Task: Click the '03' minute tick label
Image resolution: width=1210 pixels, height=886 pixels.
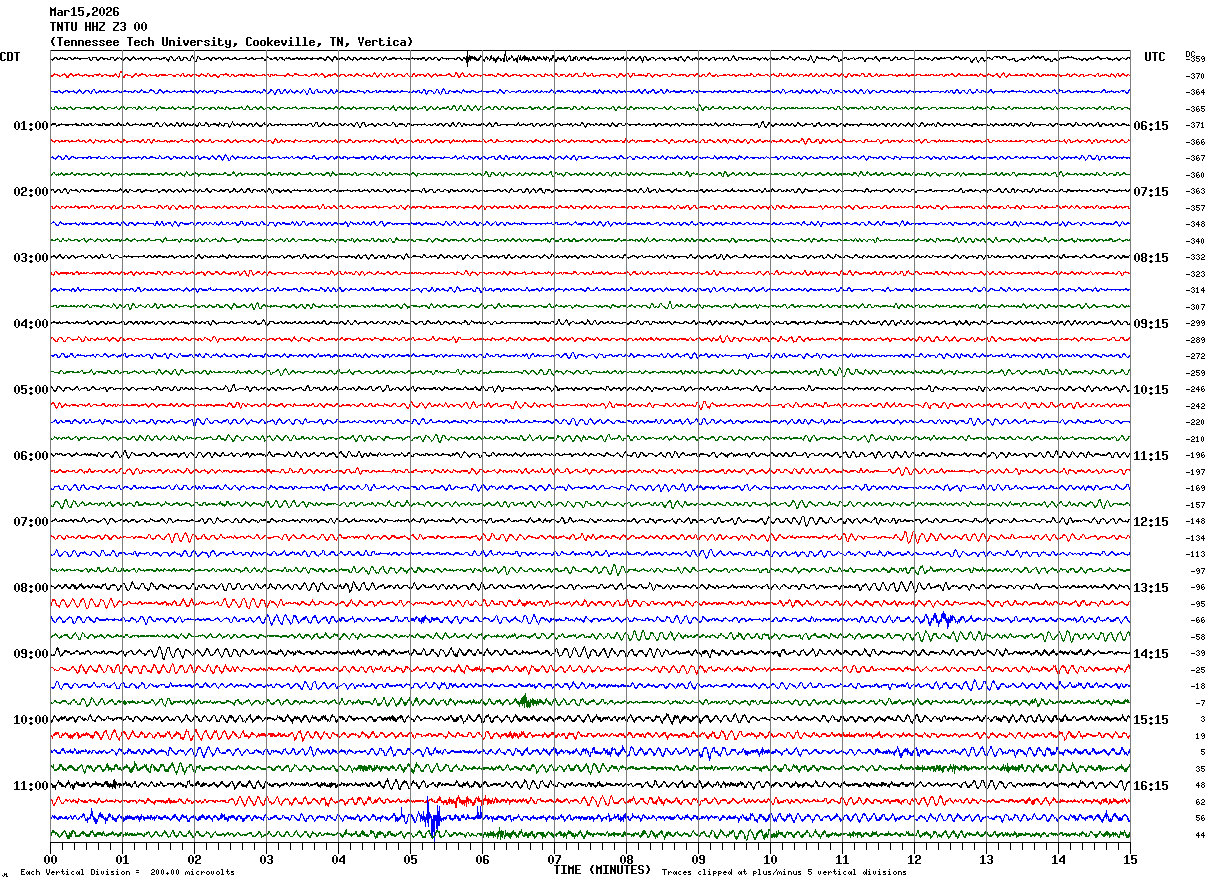Action: coord(266,859)
